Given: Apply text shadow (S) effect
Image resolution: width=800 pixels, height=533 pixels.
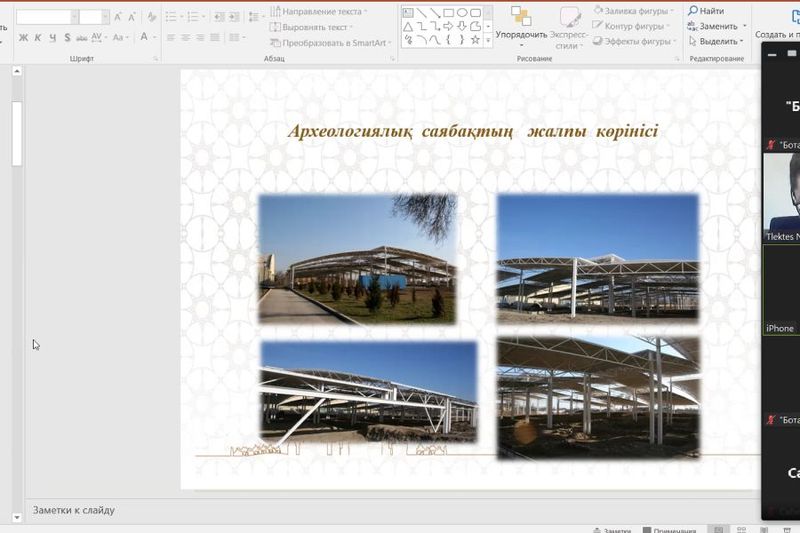Looking at the screenshot, I should tap(66, 38).
